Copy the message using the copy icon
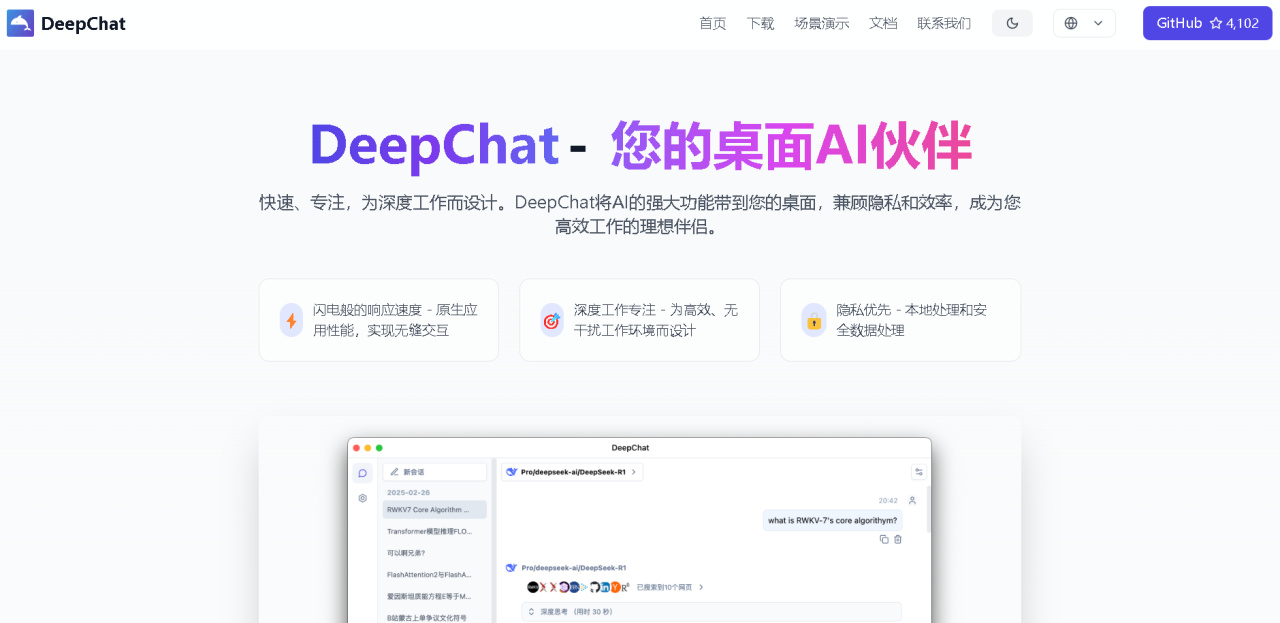Image resolution: width=1280 pixels, height=623 pixels. point(884,539)
